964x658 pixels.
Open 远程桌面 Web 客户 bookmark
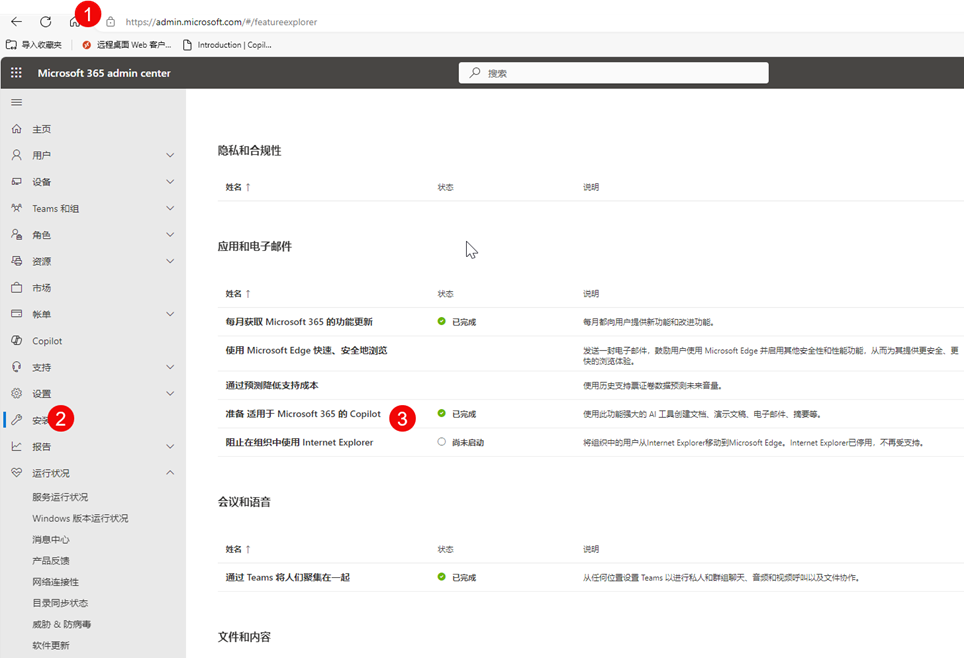[127, 44]
